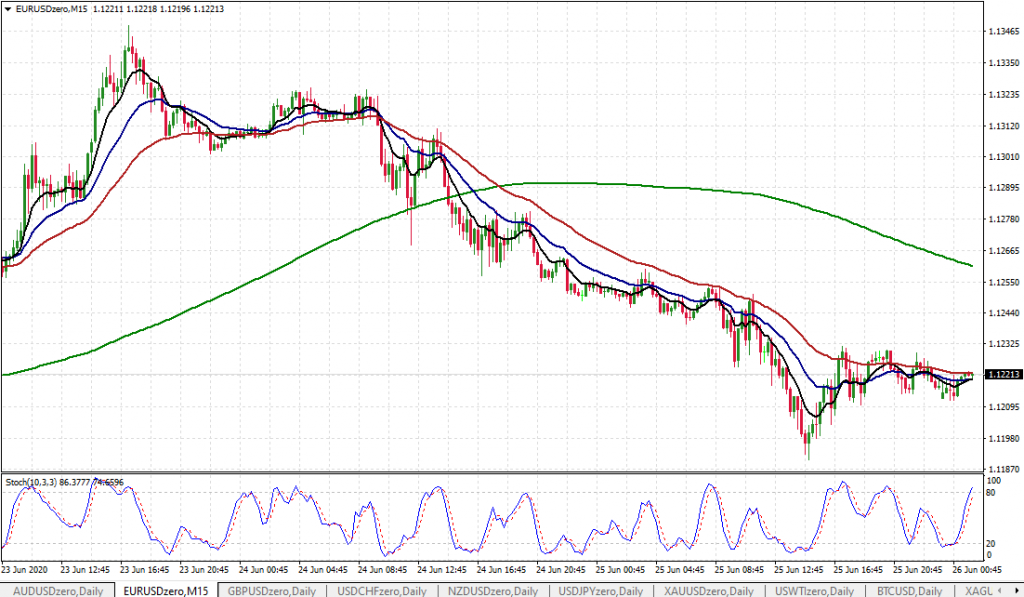This screenshot has height=597, width=1024.
Task: Click the 23 Jun 2020 date on time axis
Action: [25, 569]
